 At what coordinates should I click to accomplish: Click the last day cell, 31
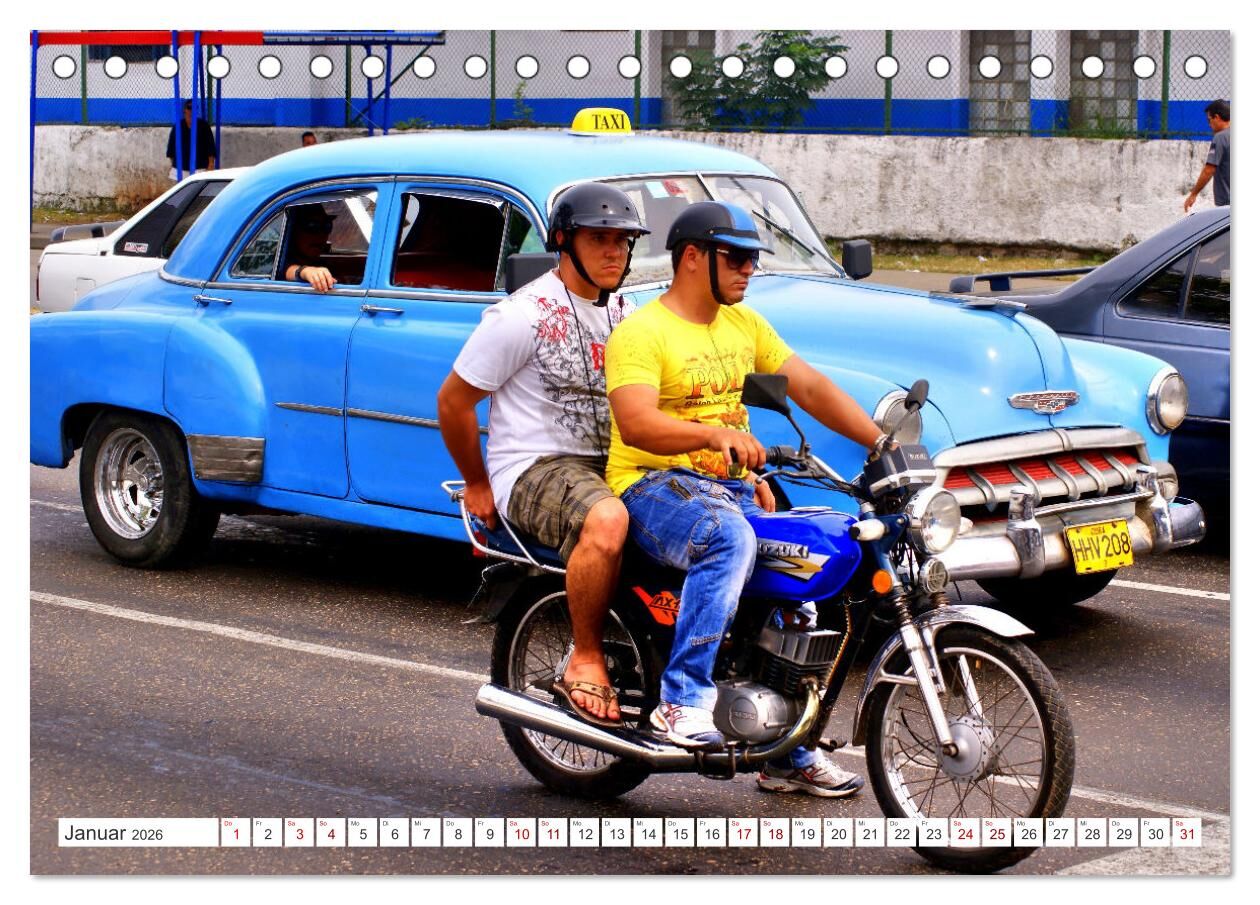click(x=1186, y=833)
